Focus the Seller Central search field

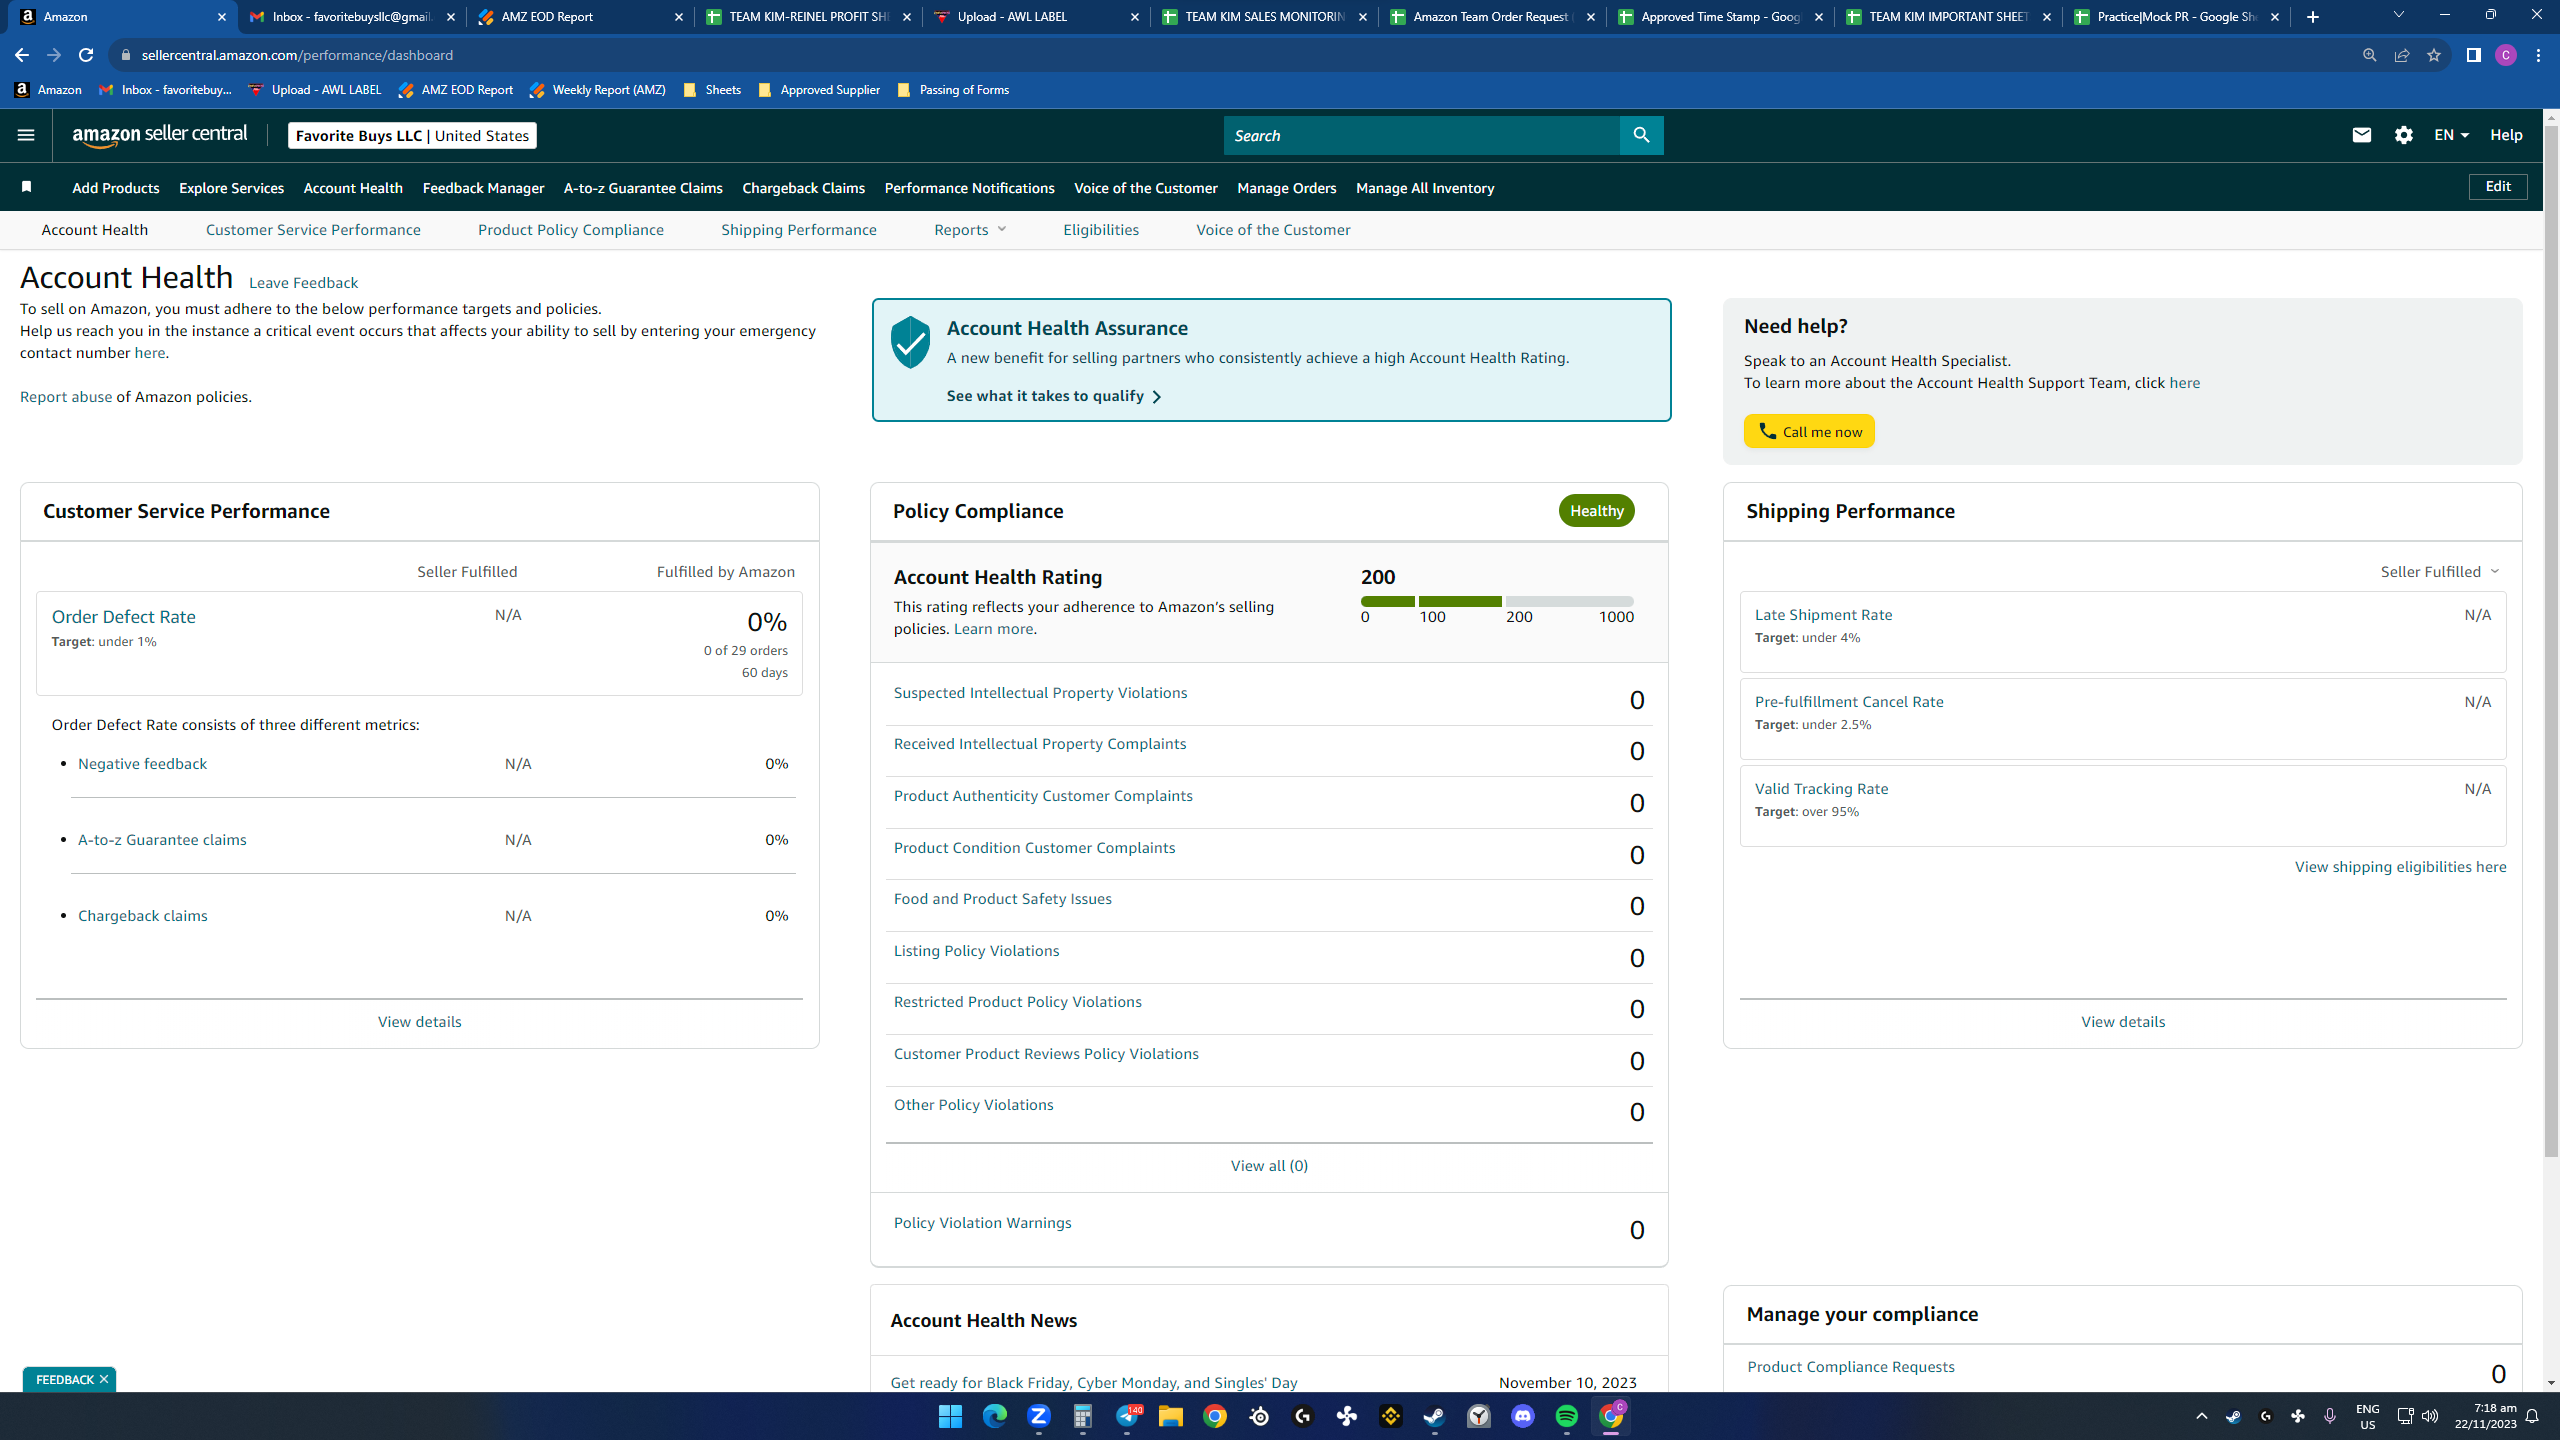(1421, 135)
